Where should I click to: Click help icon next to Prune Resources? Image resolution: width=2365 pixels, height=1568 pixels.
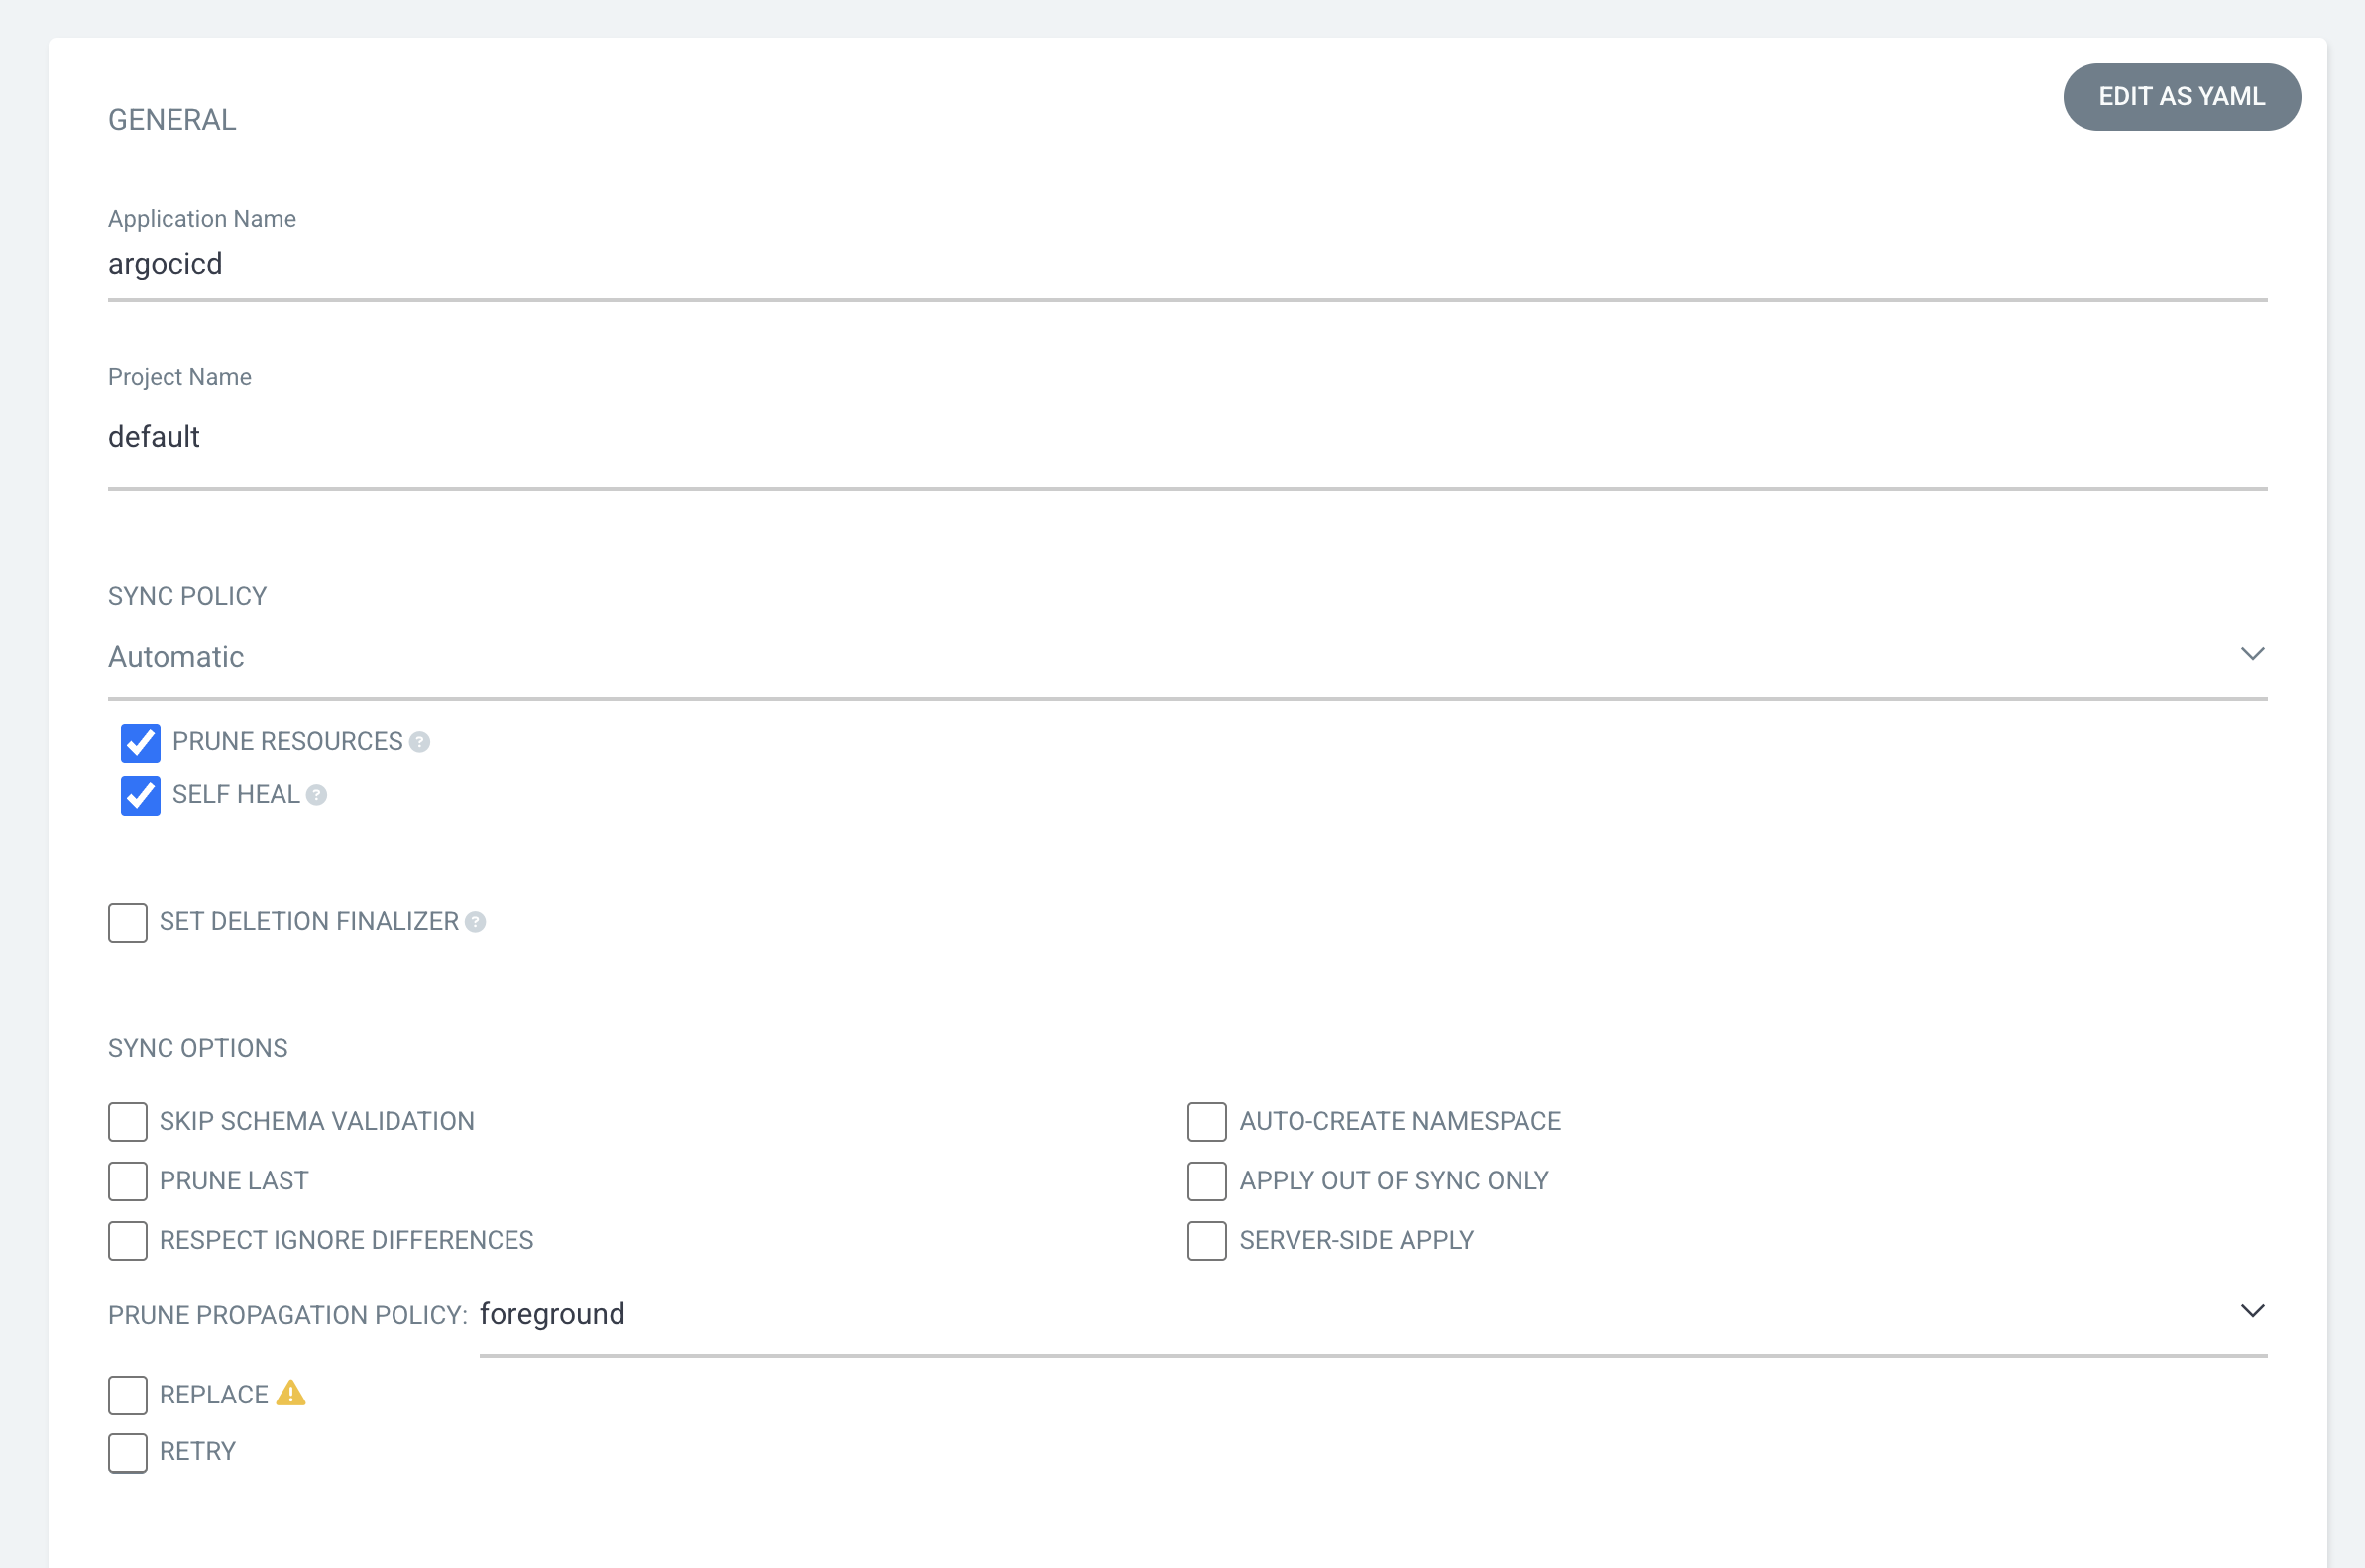coord(420,742)
